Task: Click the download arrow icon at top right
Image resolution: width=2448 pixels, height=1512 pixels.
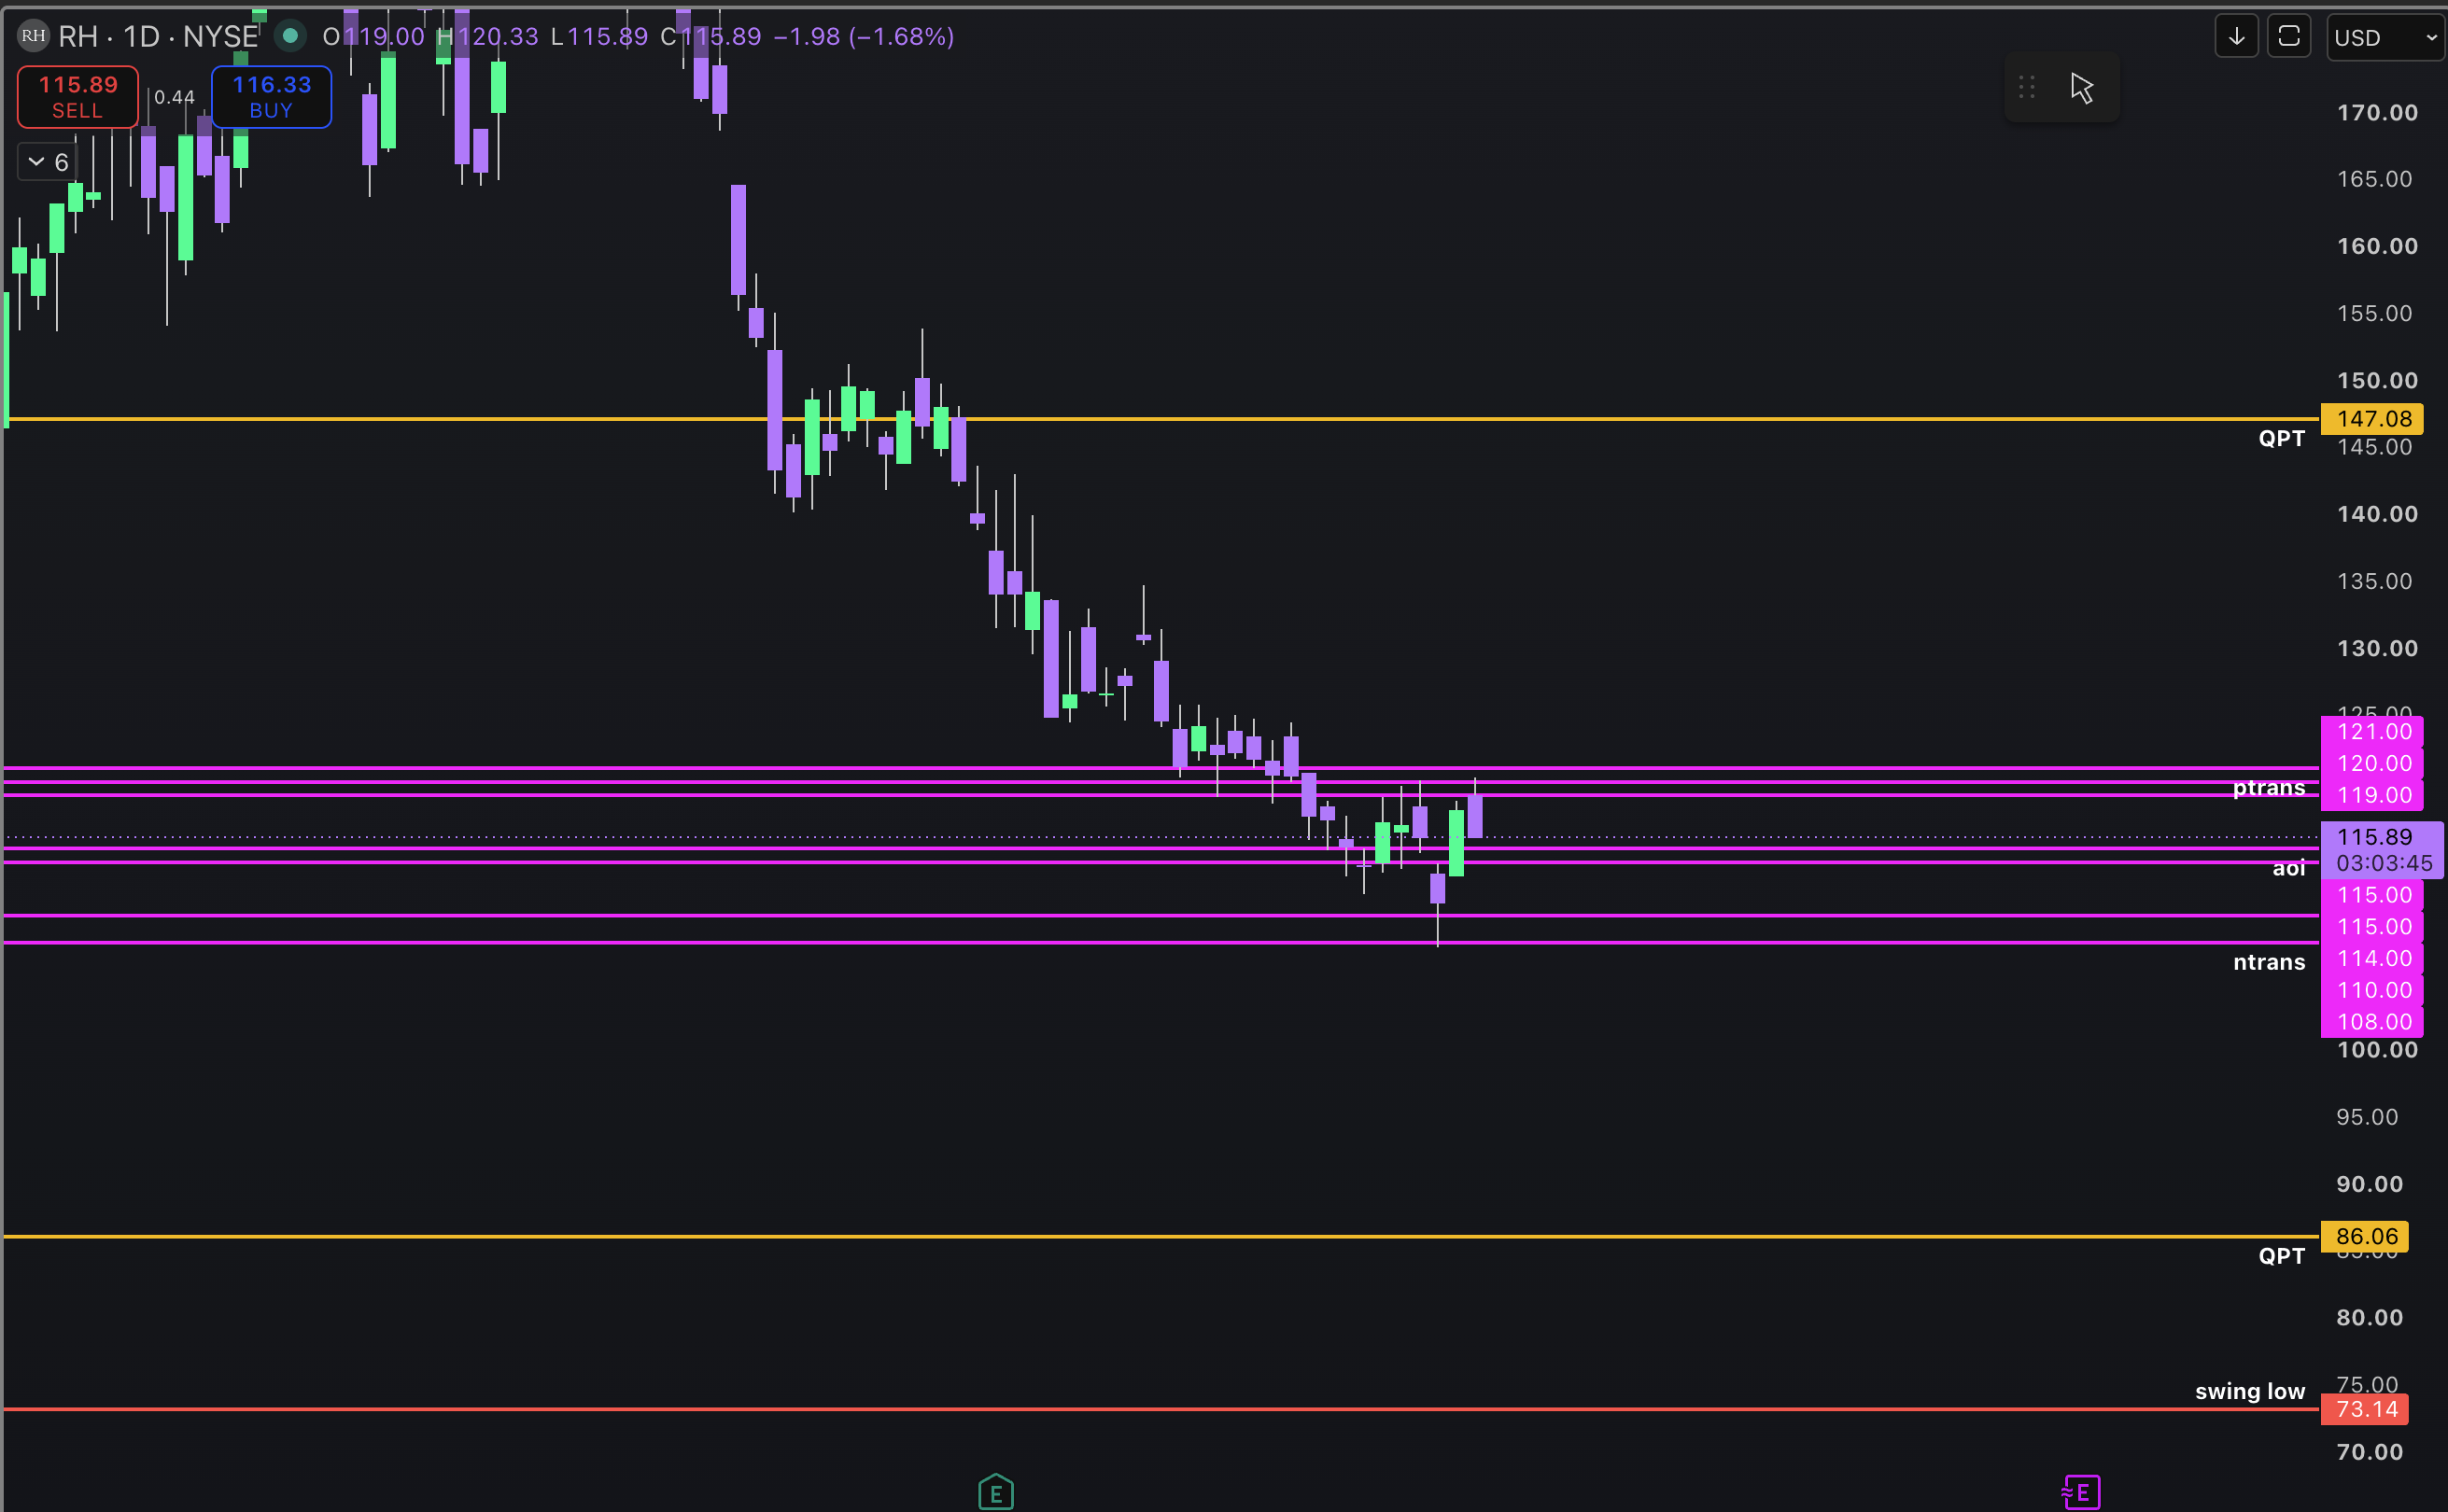Action: [2236, 37]
